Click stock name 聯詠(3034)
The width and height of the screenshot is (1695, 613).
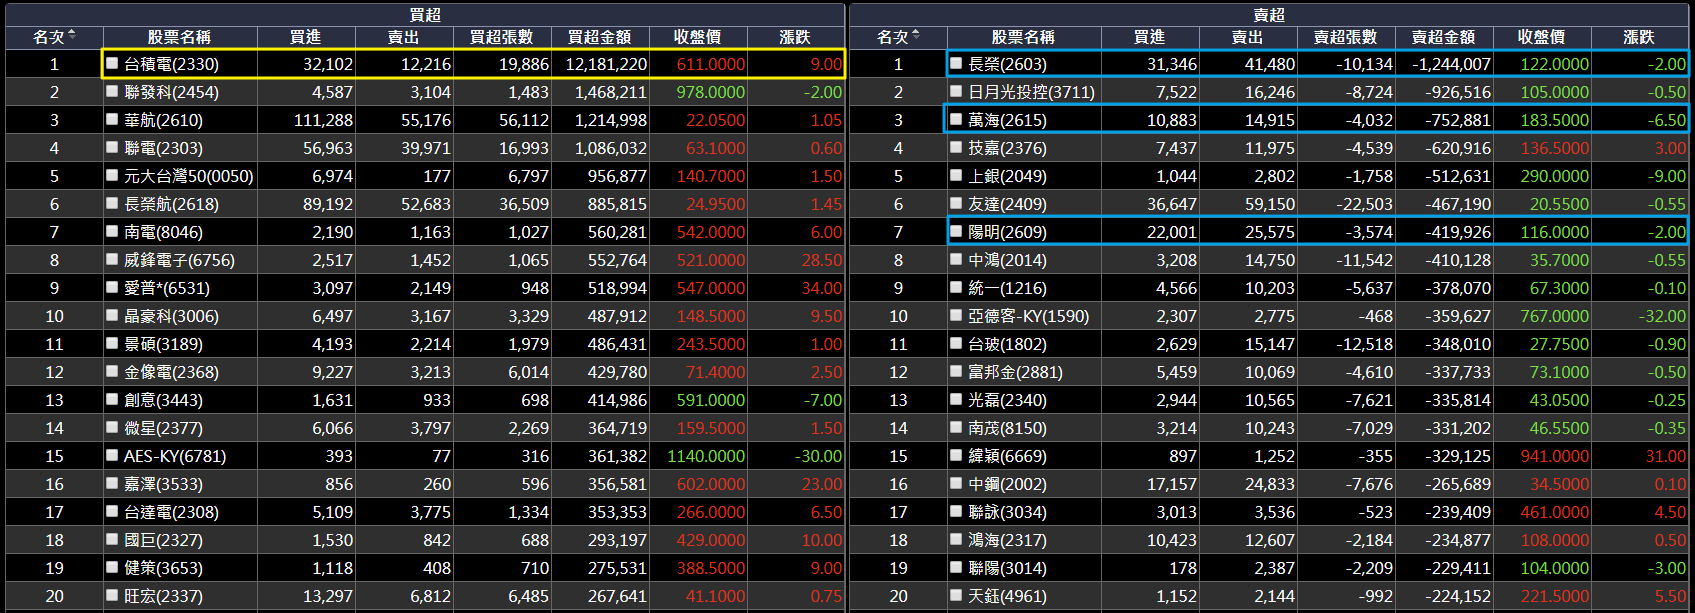1007,512
